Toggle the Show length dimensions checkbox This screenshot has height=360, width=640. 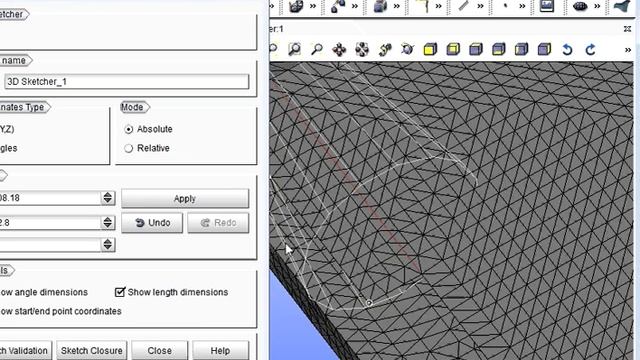[120, 292]
